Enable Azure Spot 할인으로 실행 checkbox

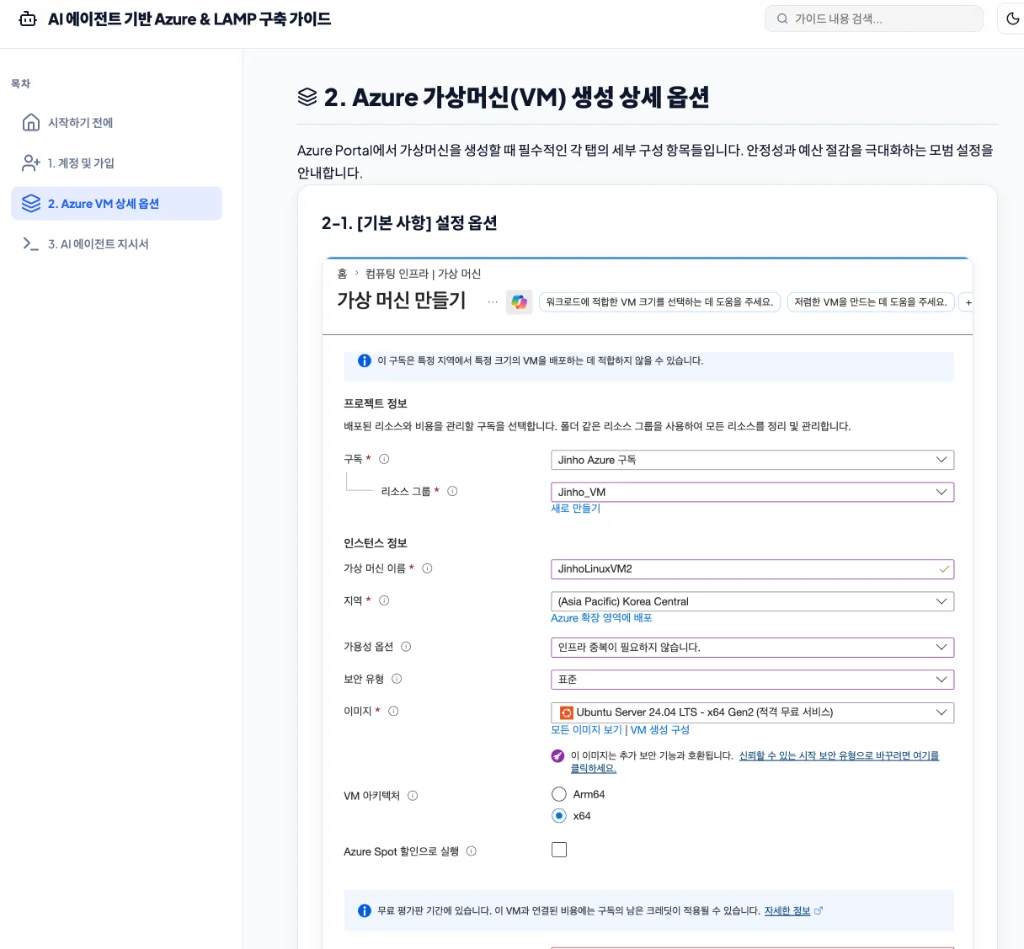pyautogui.click(x=559, y=850)
